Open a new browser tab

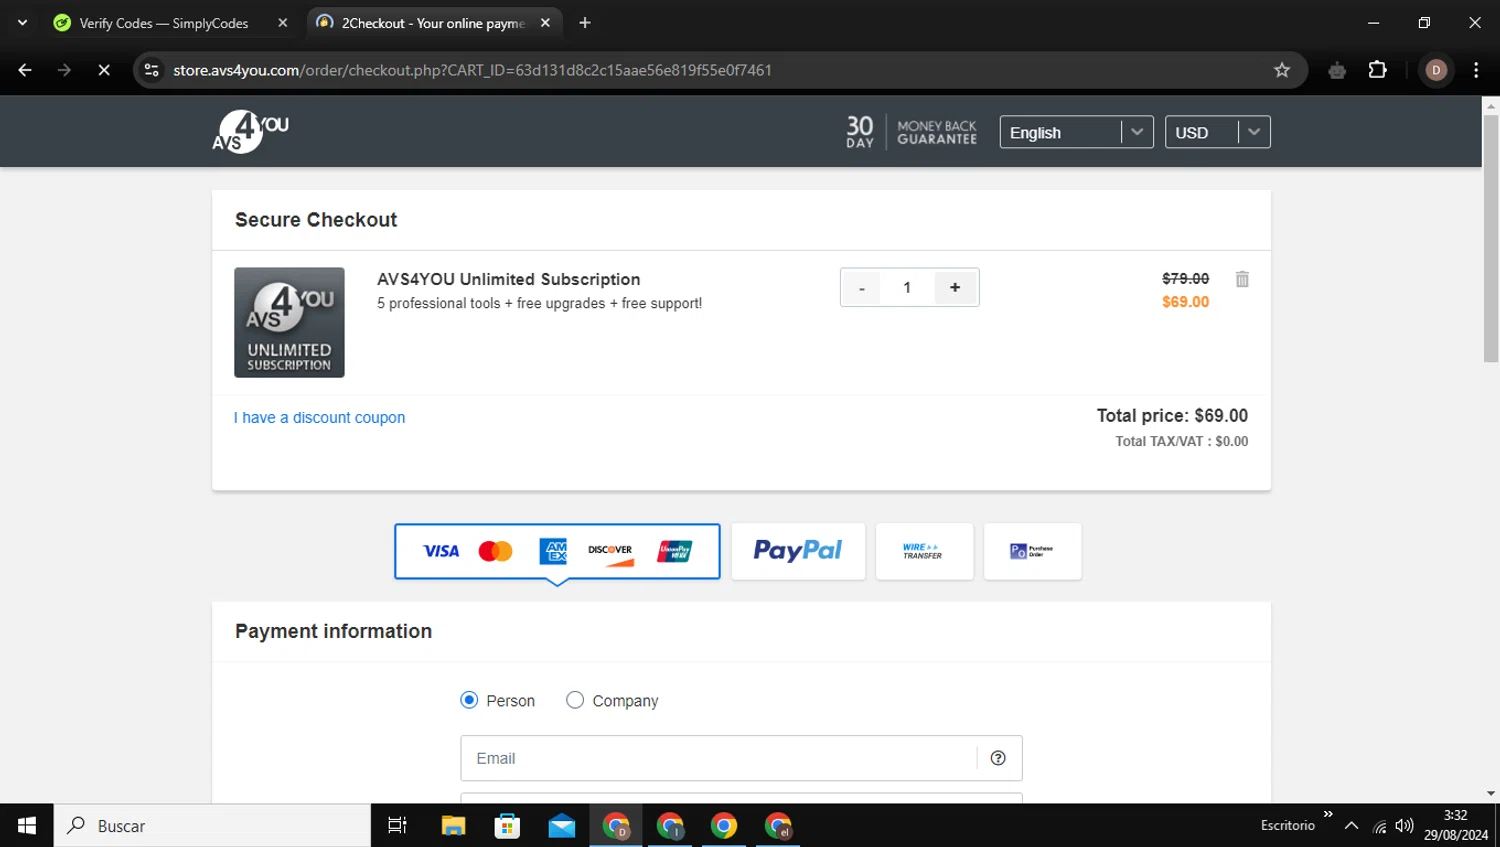[x=585, y=23]
